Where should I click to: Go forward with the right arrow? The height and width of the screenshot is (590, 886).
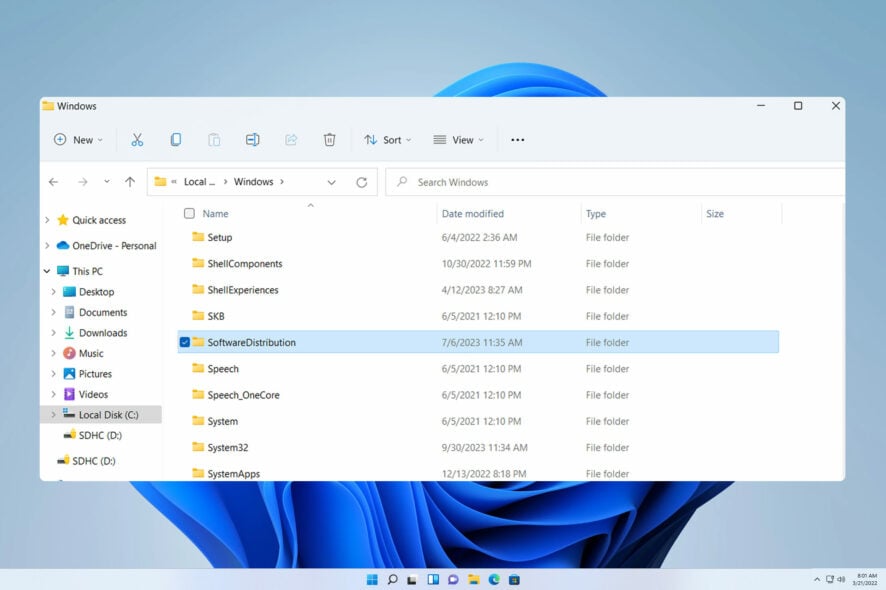[x=82, y=182]
